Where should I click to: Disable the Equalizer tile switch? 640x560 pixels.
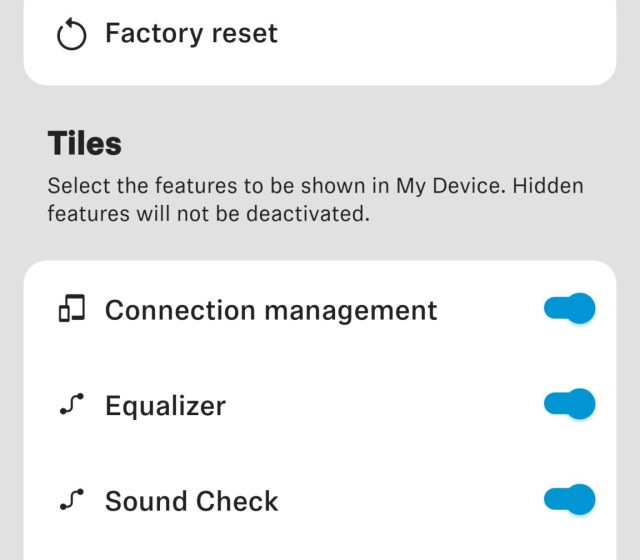click(570, 404)
